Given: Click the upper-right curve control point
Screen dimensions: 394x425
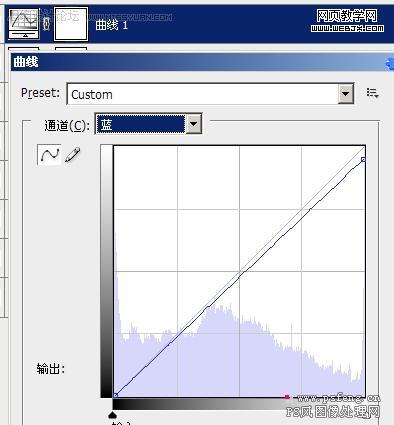Looking at the screenshot, I should (x=363, y=160).
